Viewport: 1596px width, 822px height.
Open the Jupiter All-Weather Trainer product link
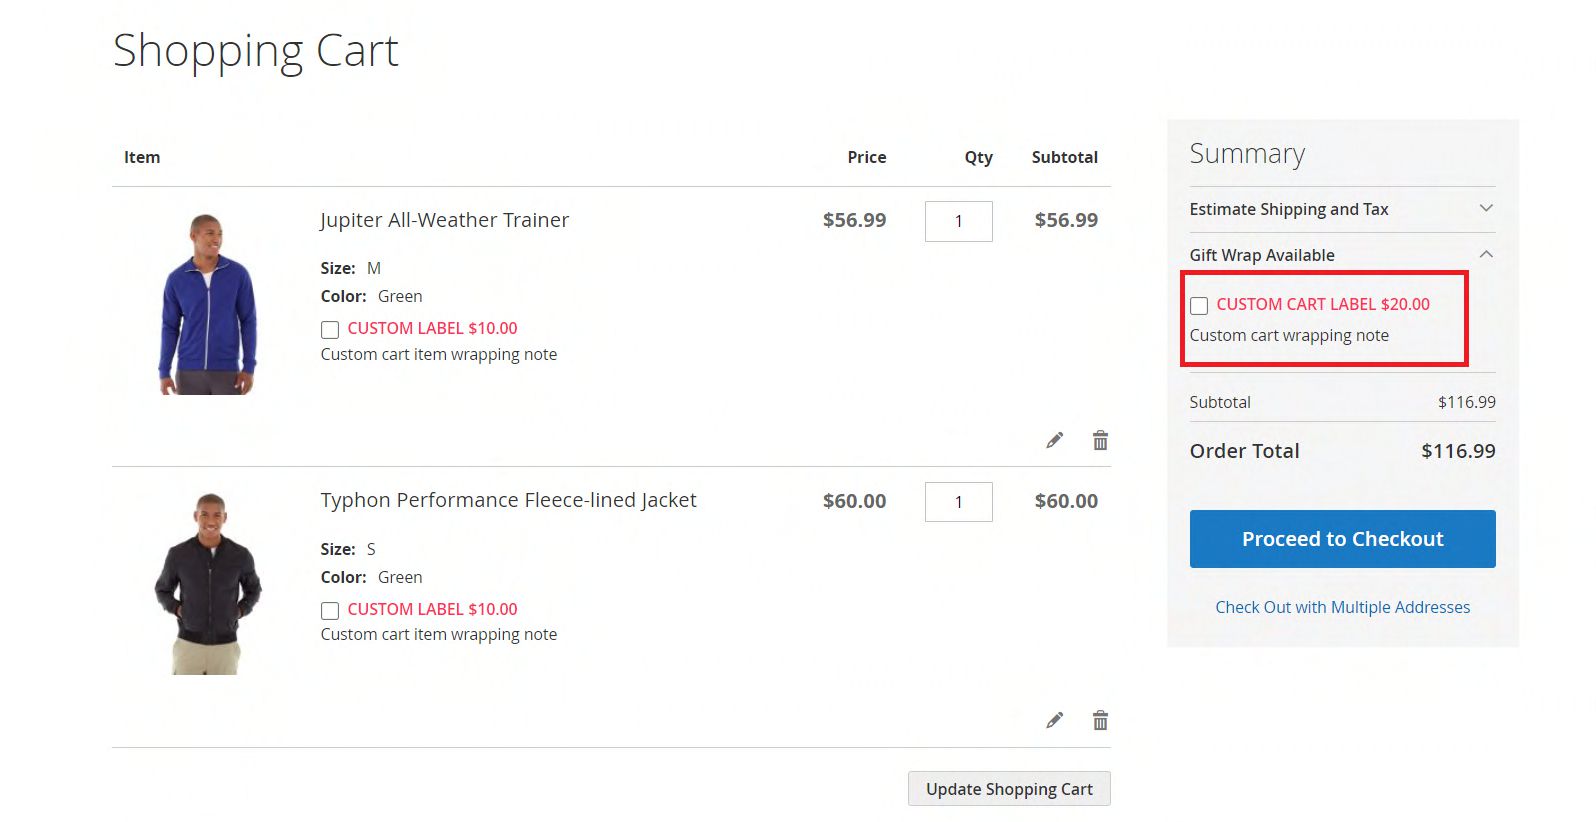point(444,220)
